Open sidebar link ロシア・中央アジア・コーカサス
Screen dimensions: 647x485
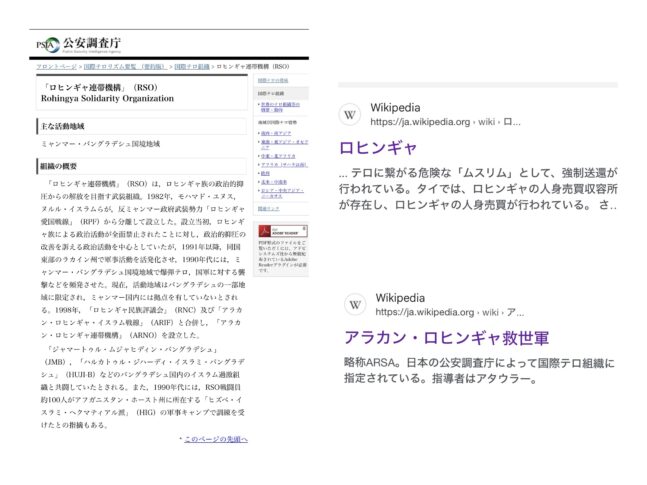tap(282, 193)
